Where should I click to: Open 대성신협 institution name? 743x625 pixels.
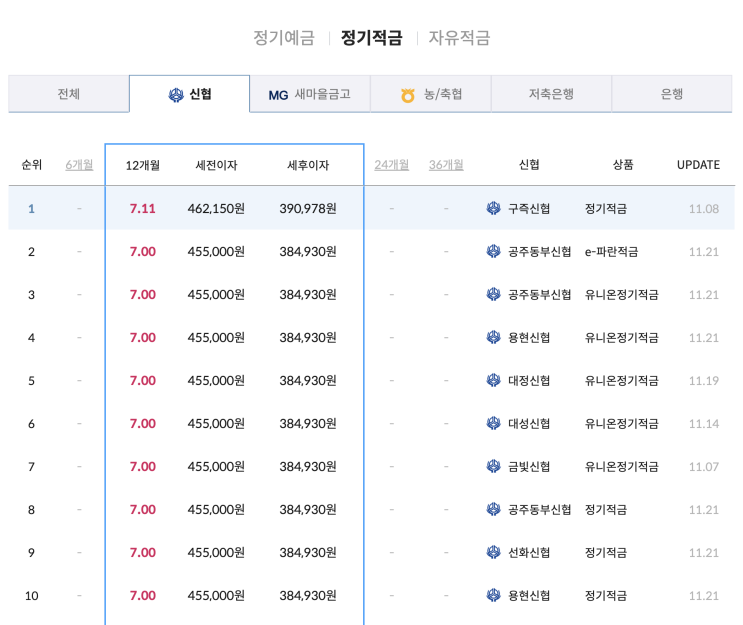point(529,424)
